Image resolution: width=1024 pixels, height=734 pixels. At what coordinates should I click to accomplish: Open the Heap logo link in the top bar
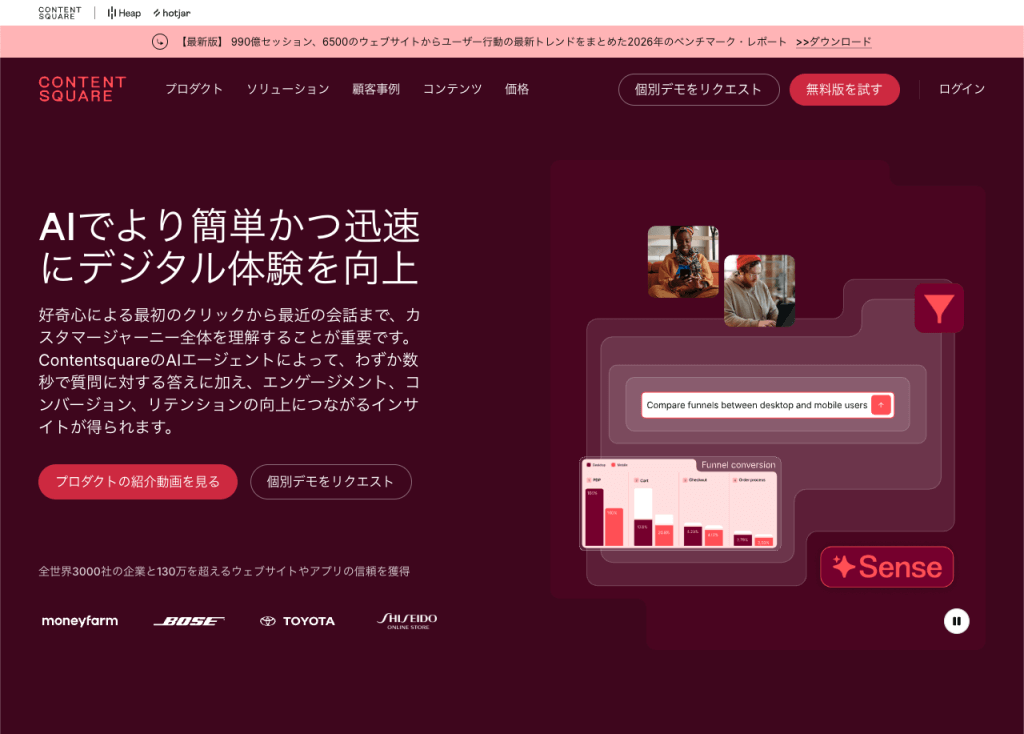(x=124, y=13)
